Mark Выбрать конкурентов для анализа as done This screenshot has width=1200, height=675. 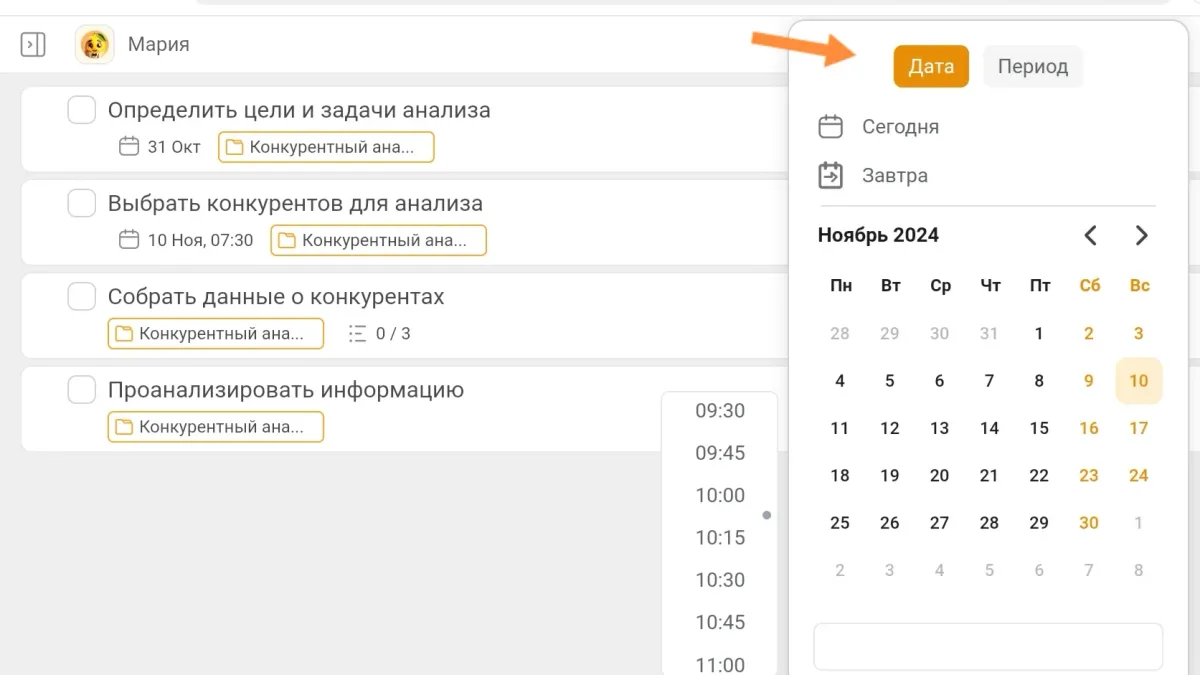pyautogui.click(x=82, y=203)
